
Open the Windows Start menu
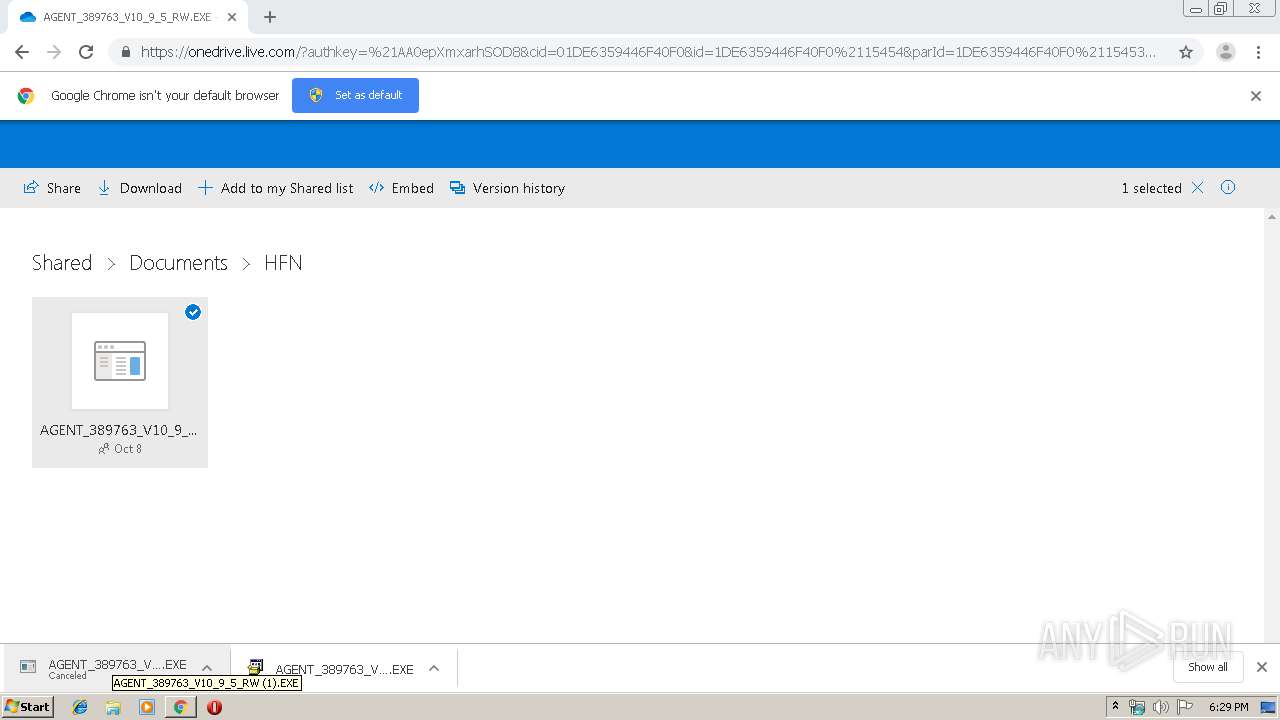pyautogui.click(x=27, y=707)
